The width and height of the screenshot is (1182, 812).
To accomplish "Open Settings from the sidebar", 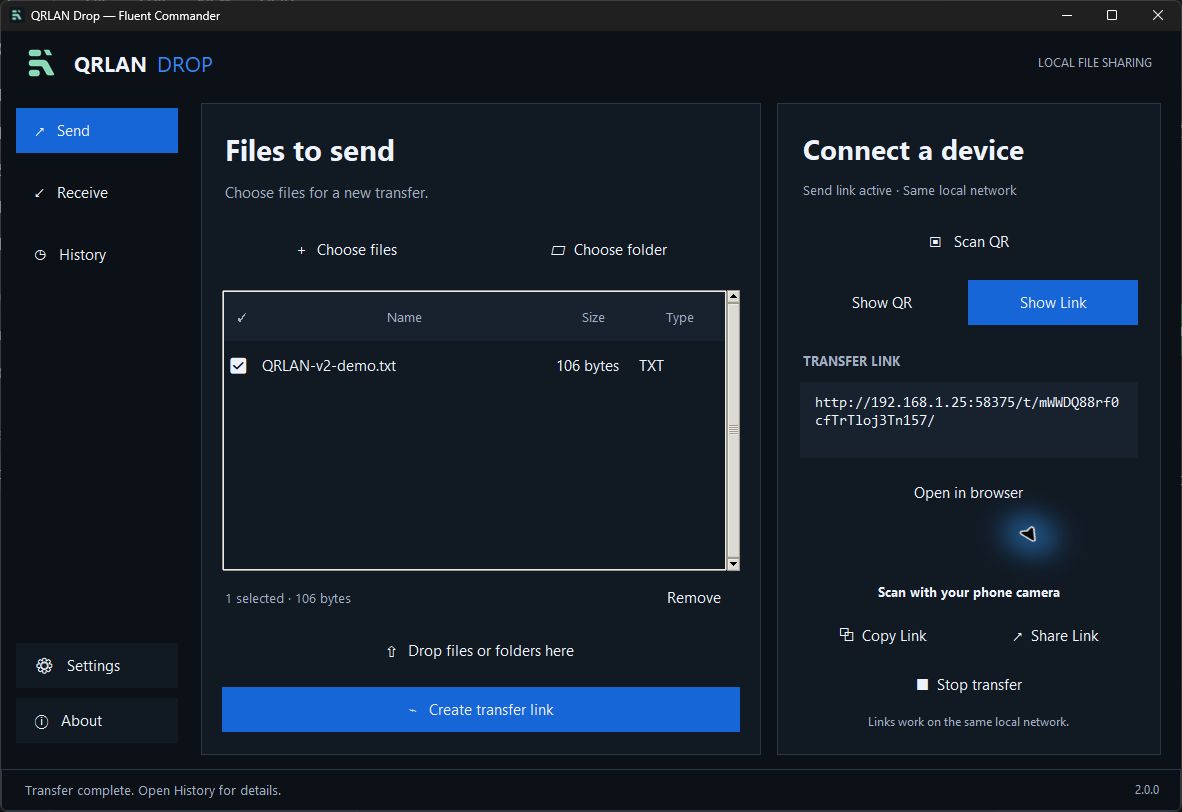I will 96,666.
